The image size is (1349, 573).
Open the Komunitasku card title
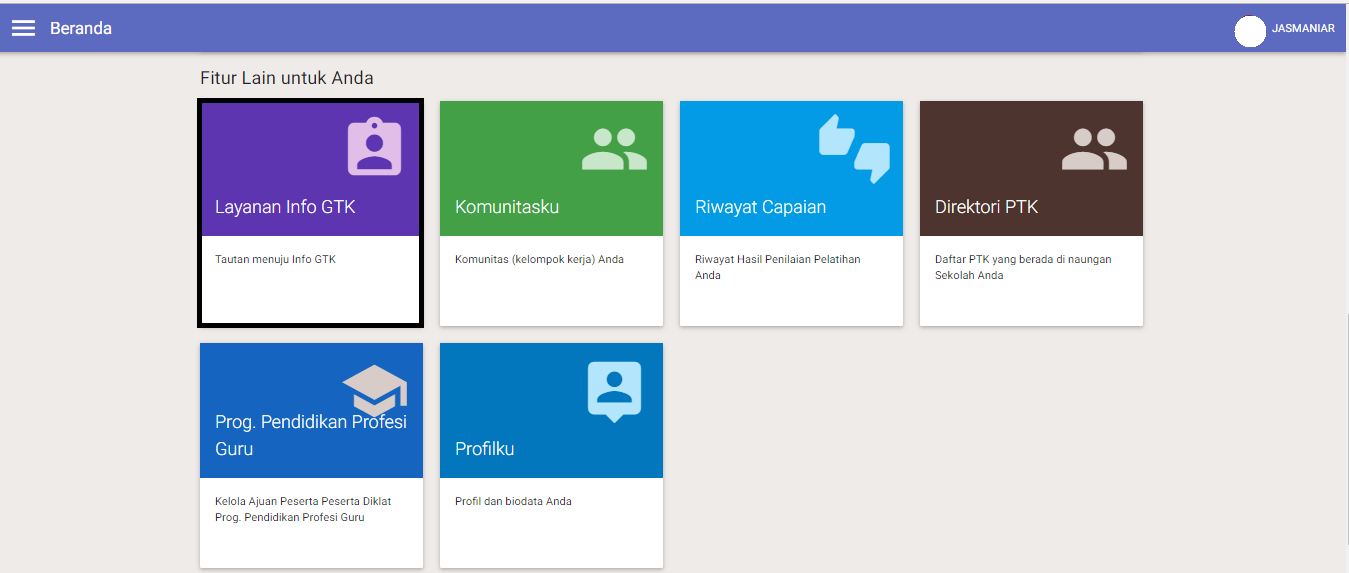[x=507, y=207]
